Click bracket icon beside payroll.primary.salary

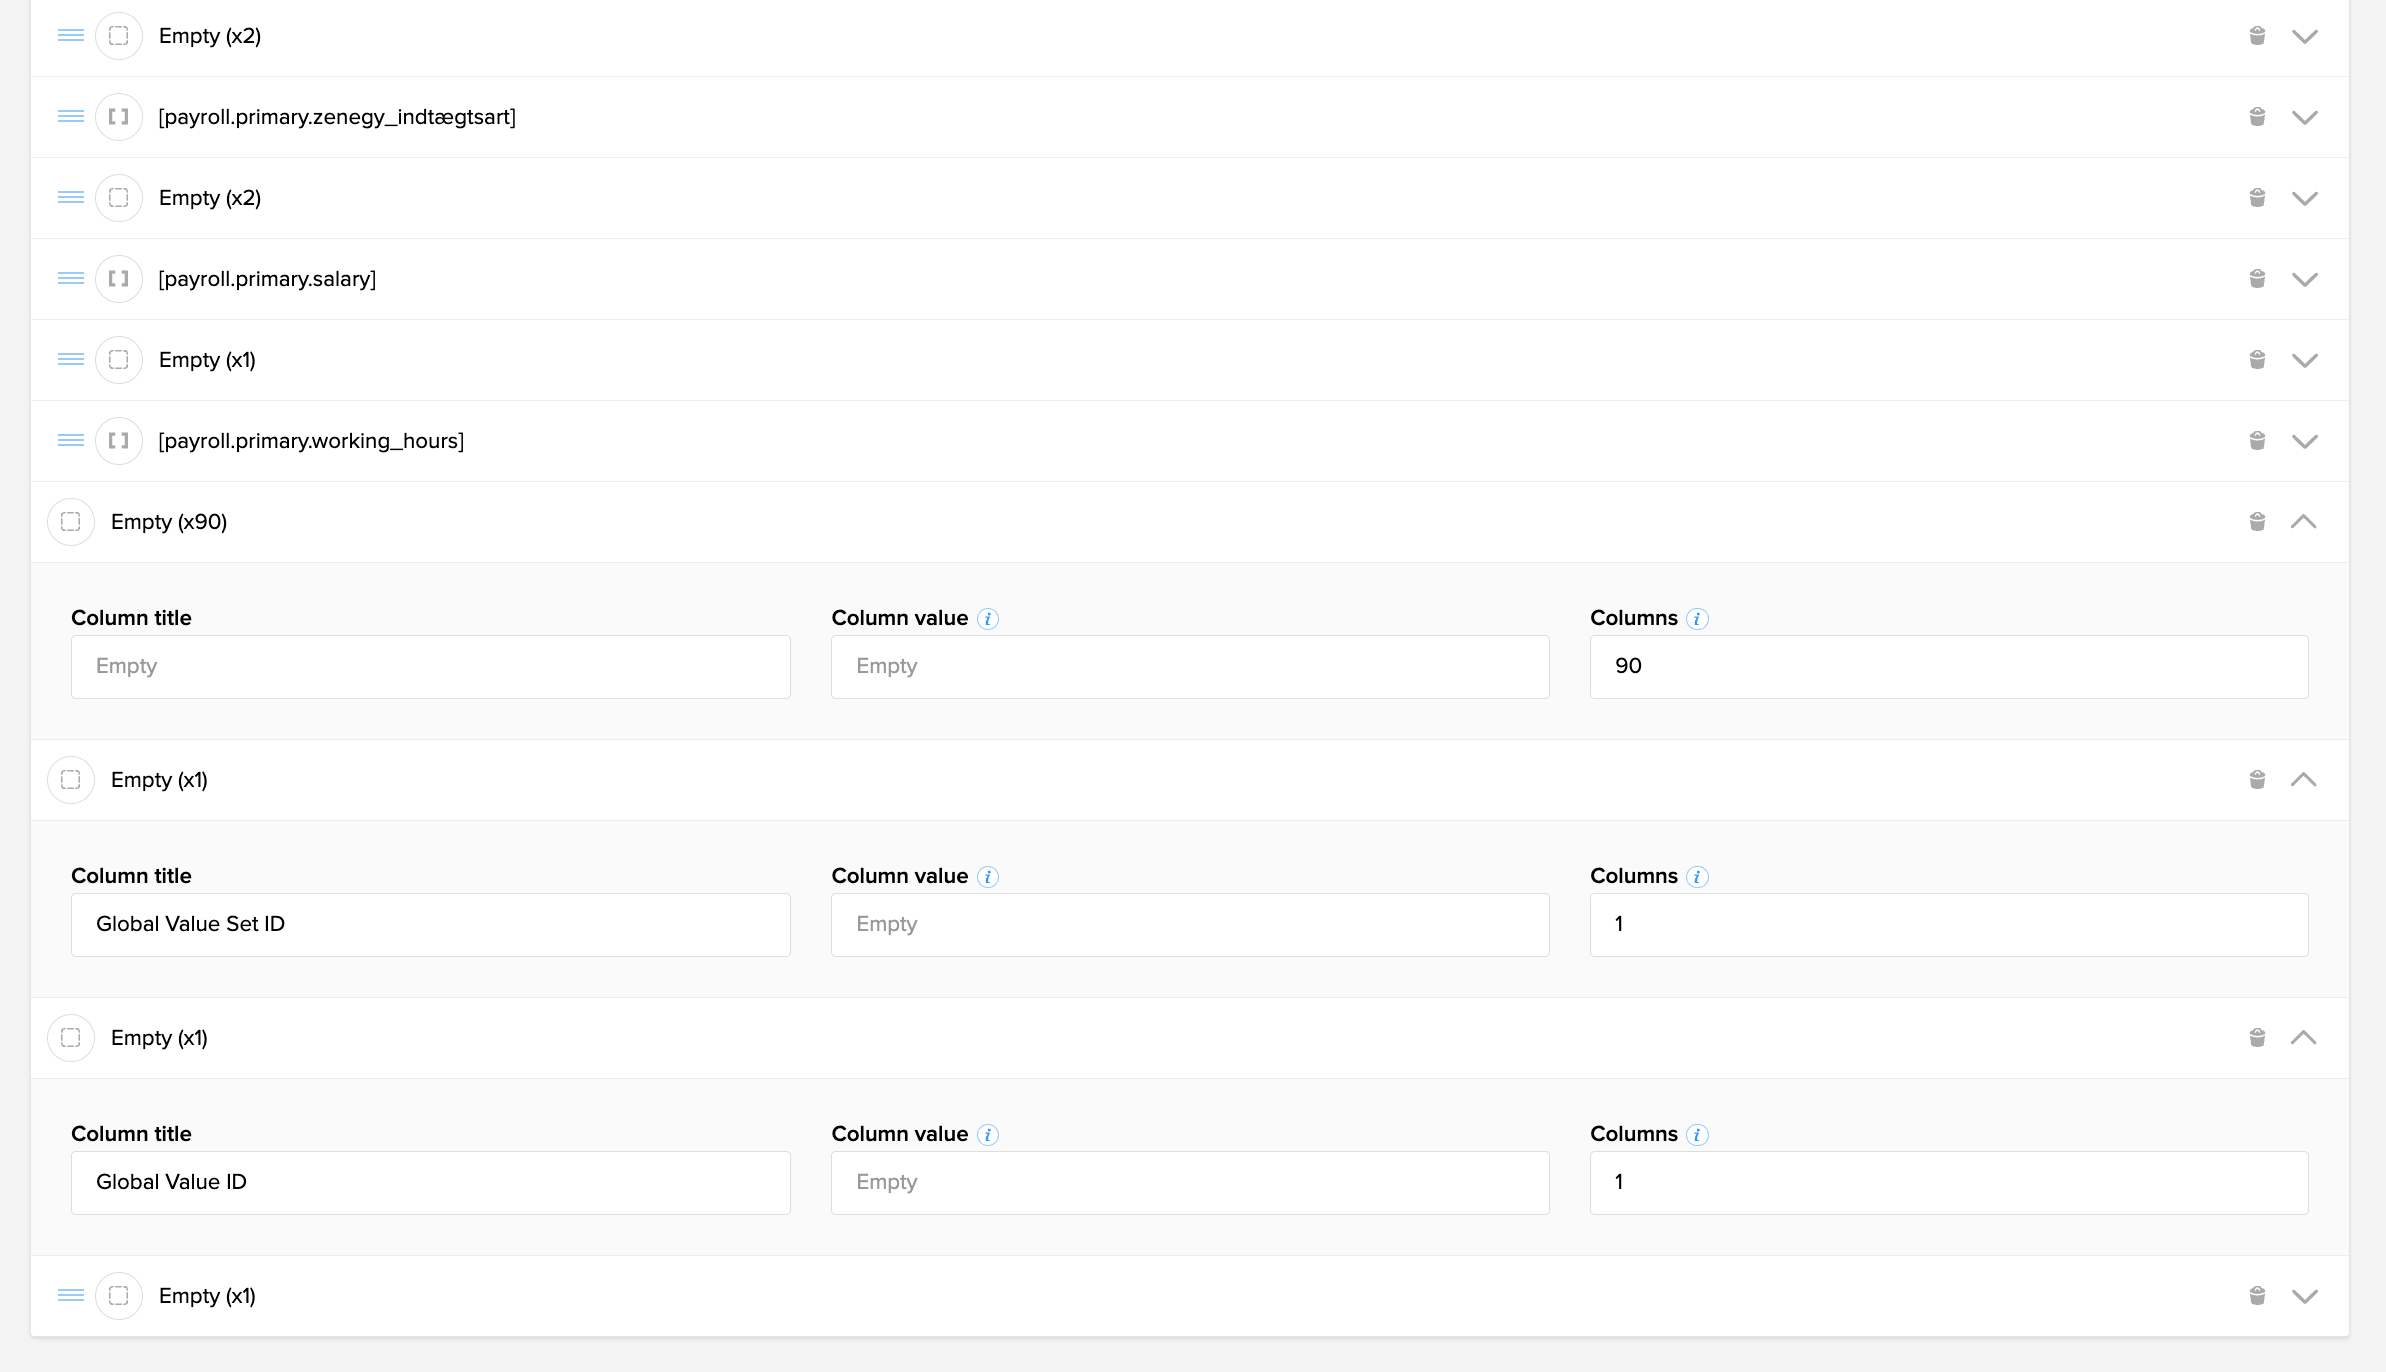[119, 279]
